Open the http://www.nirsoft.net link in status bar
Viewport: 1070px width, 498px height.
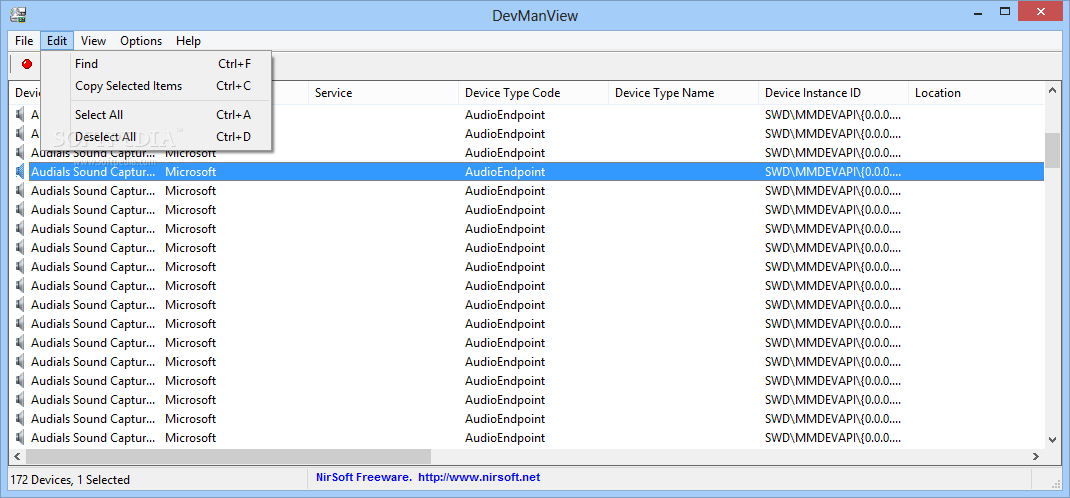(479, 478)
